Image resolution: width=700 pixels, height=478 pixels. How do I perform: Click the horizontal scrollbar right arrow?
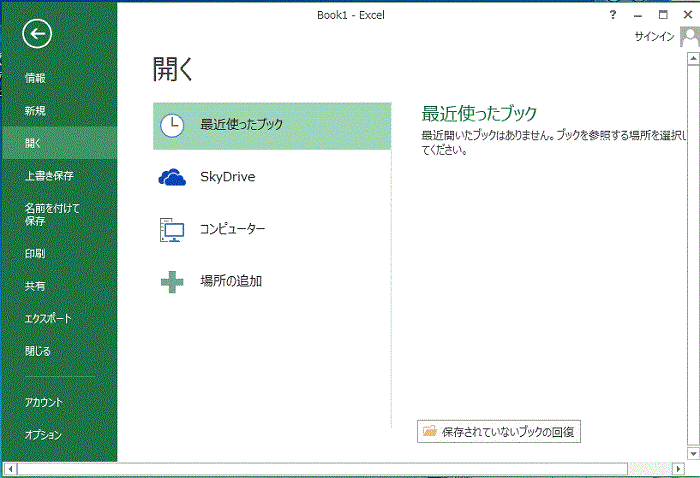point(679,469)
